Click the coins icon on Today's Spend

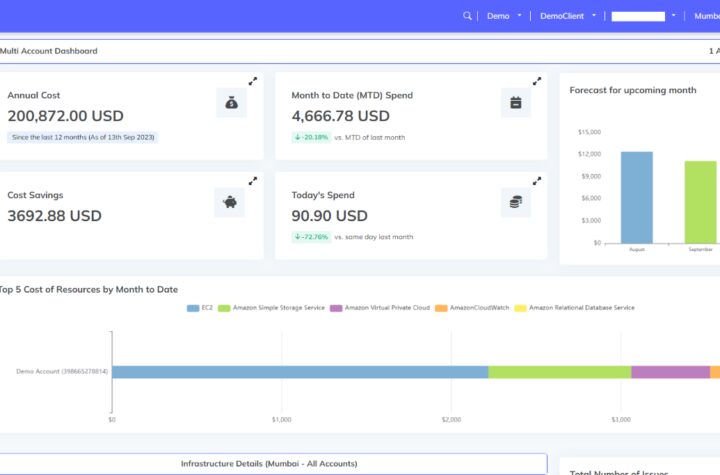[515, 202]
